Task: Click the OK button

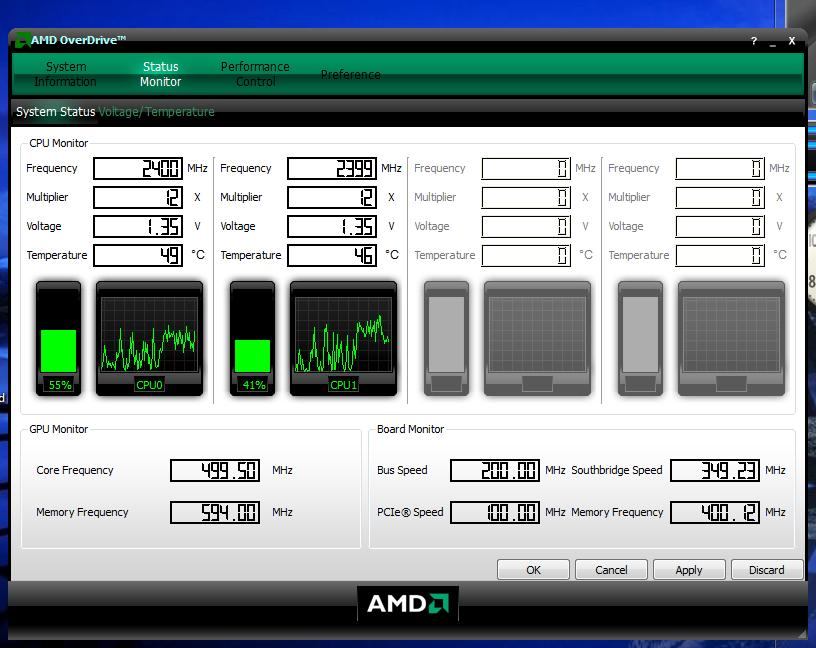Action: pos(533,570)
